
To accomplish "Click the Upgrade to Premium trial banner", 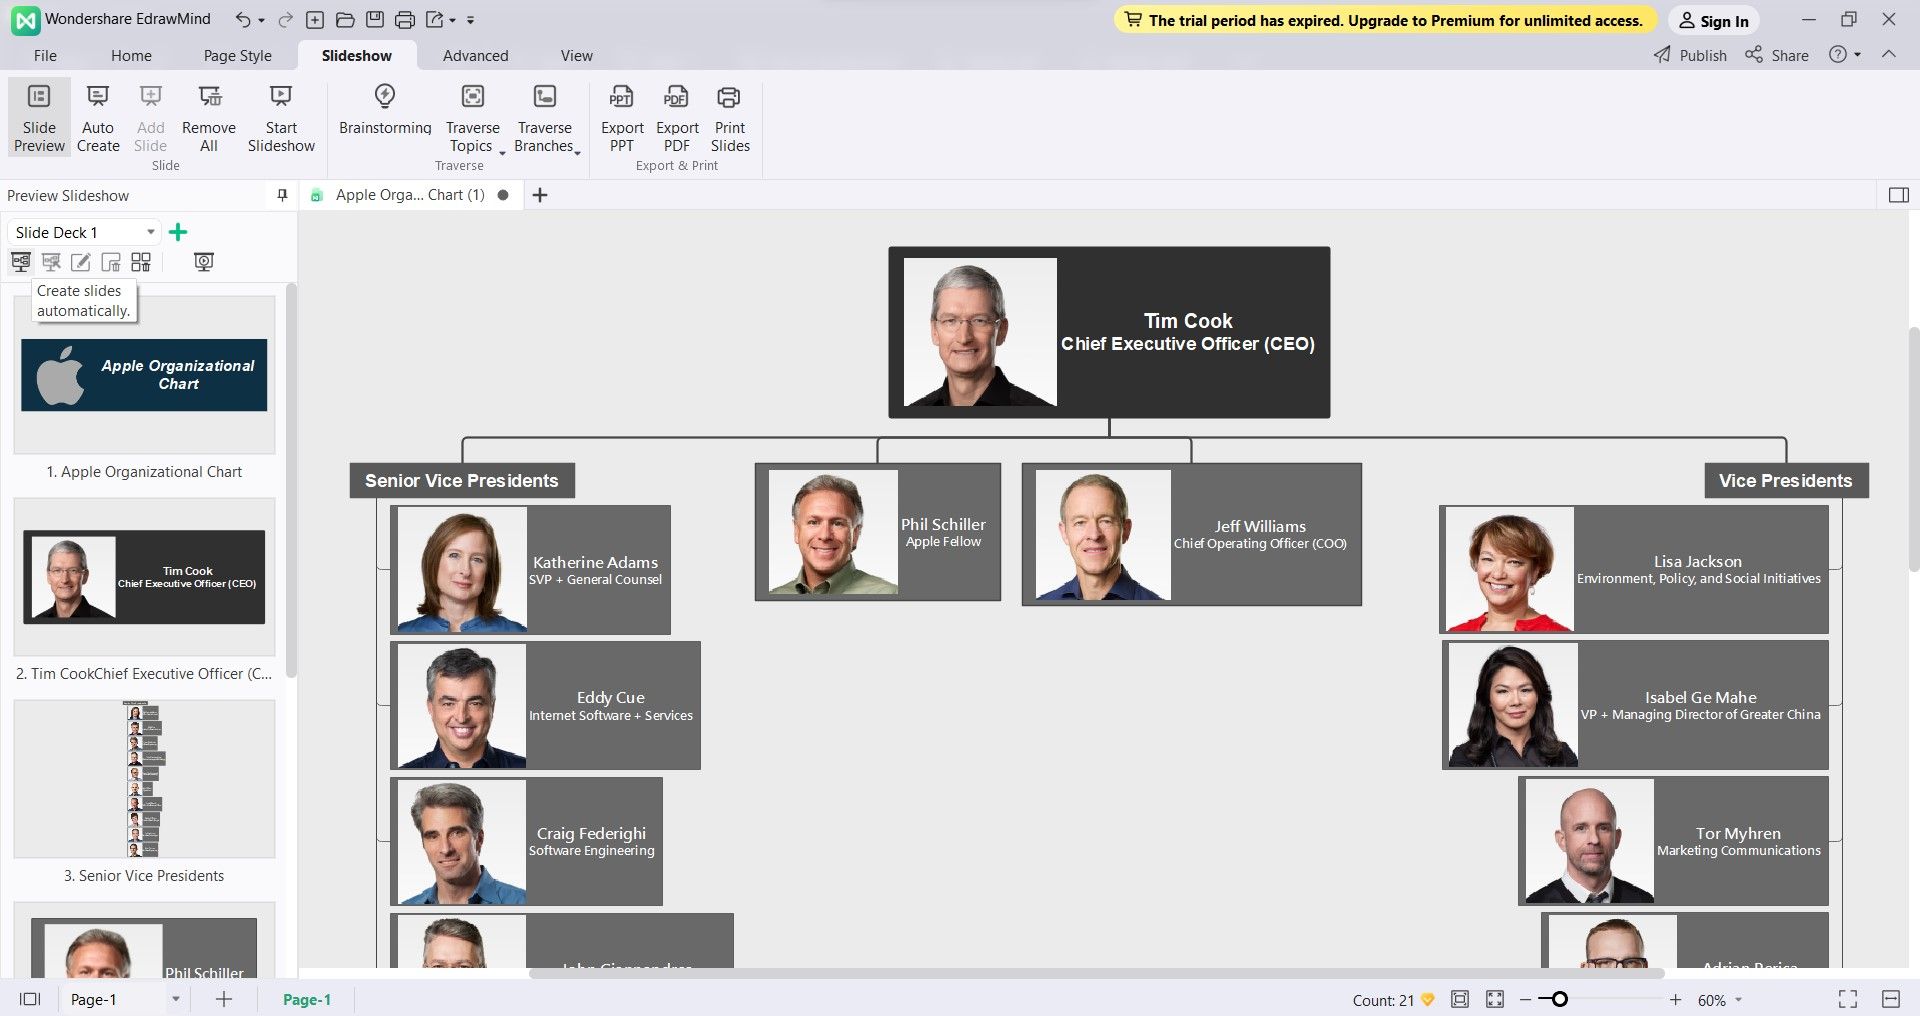I will 1385,20.
